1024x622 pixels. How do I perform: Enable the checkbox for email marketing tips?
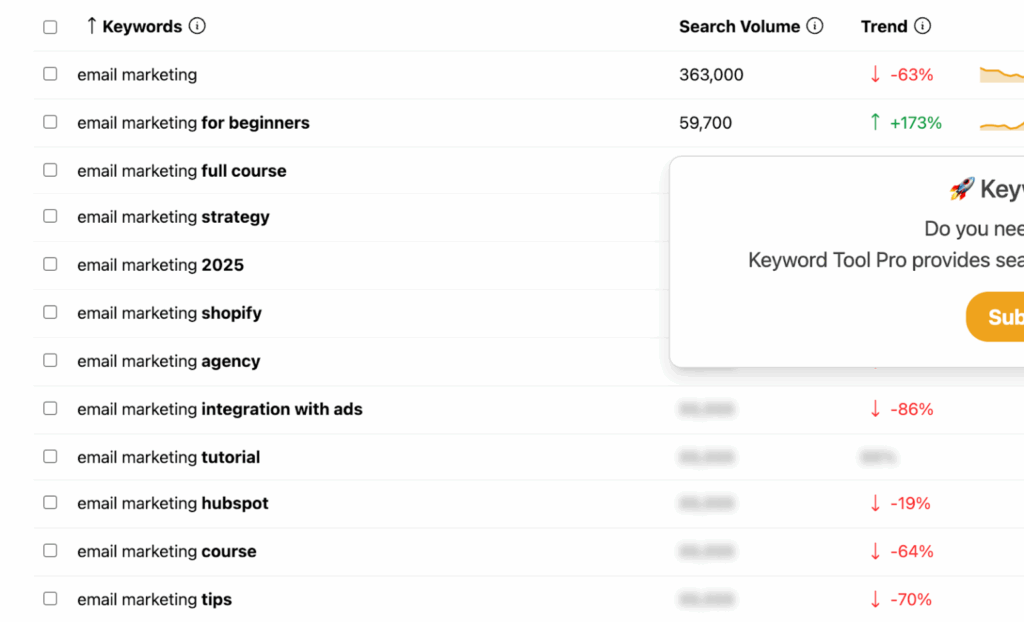coord(50,598)
